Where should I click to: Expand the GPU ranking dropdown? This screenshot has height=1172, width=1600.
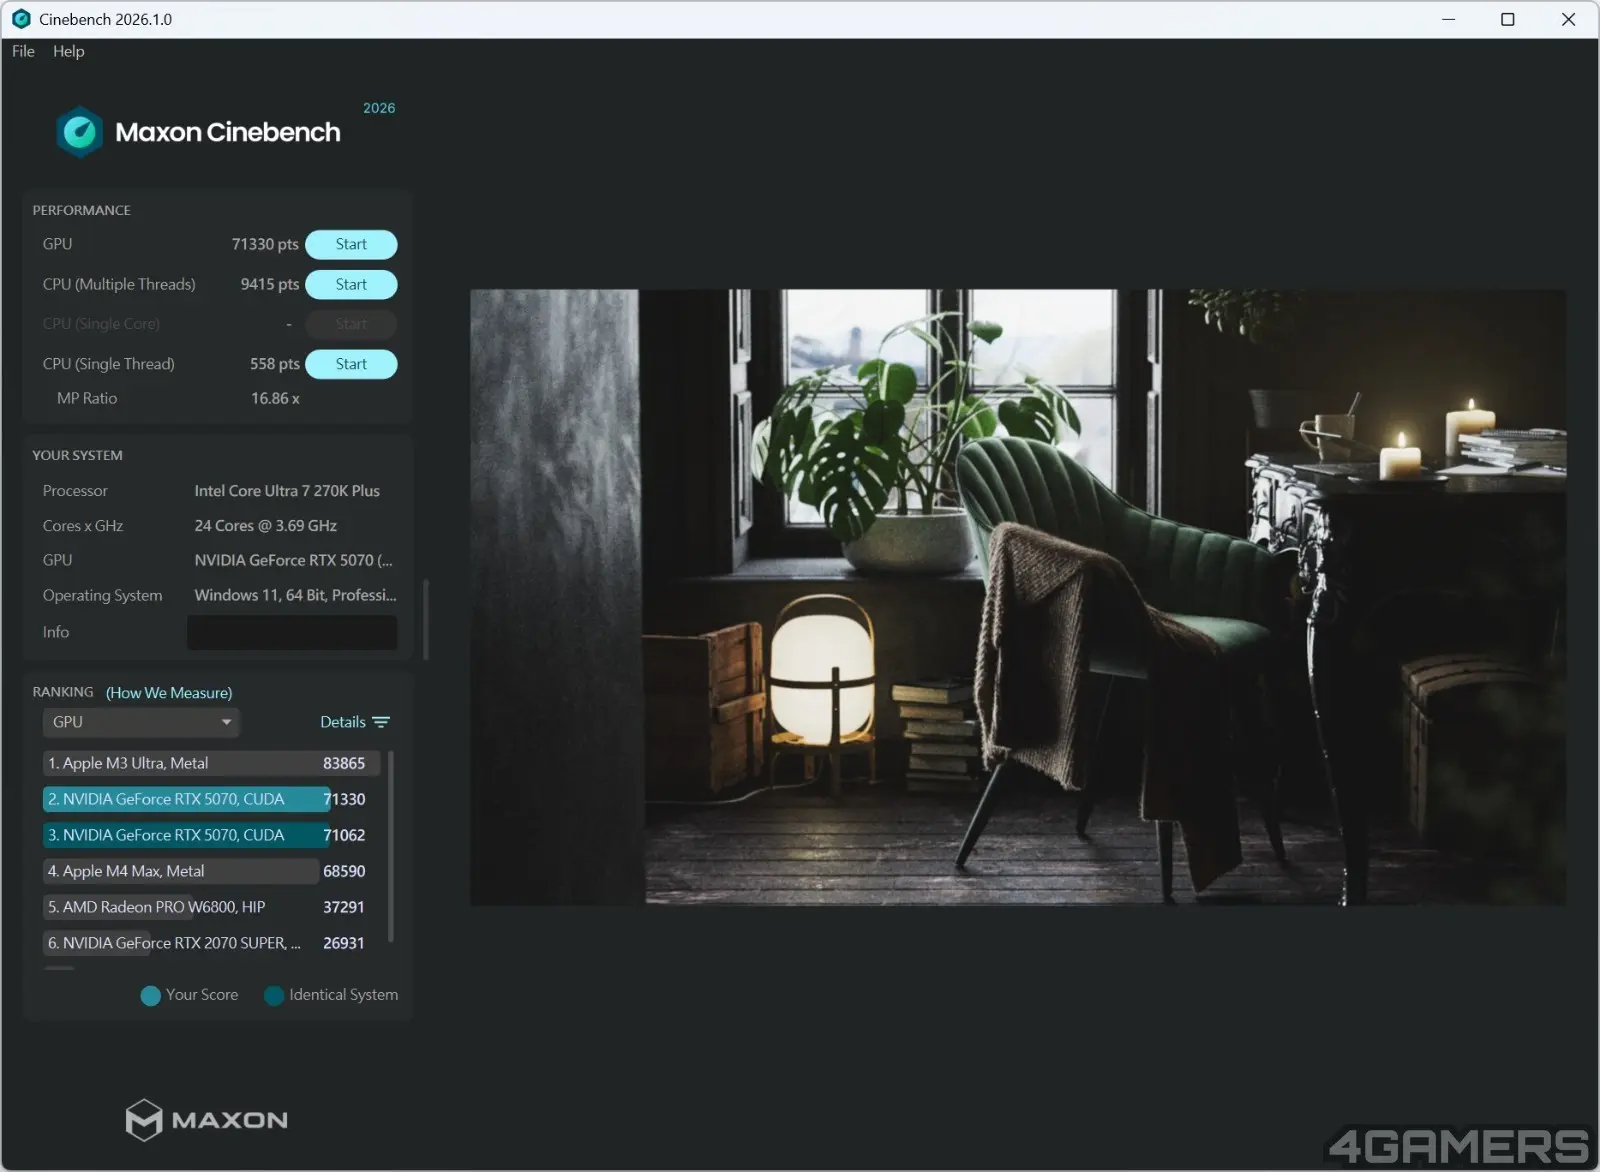tap(141, 722)
